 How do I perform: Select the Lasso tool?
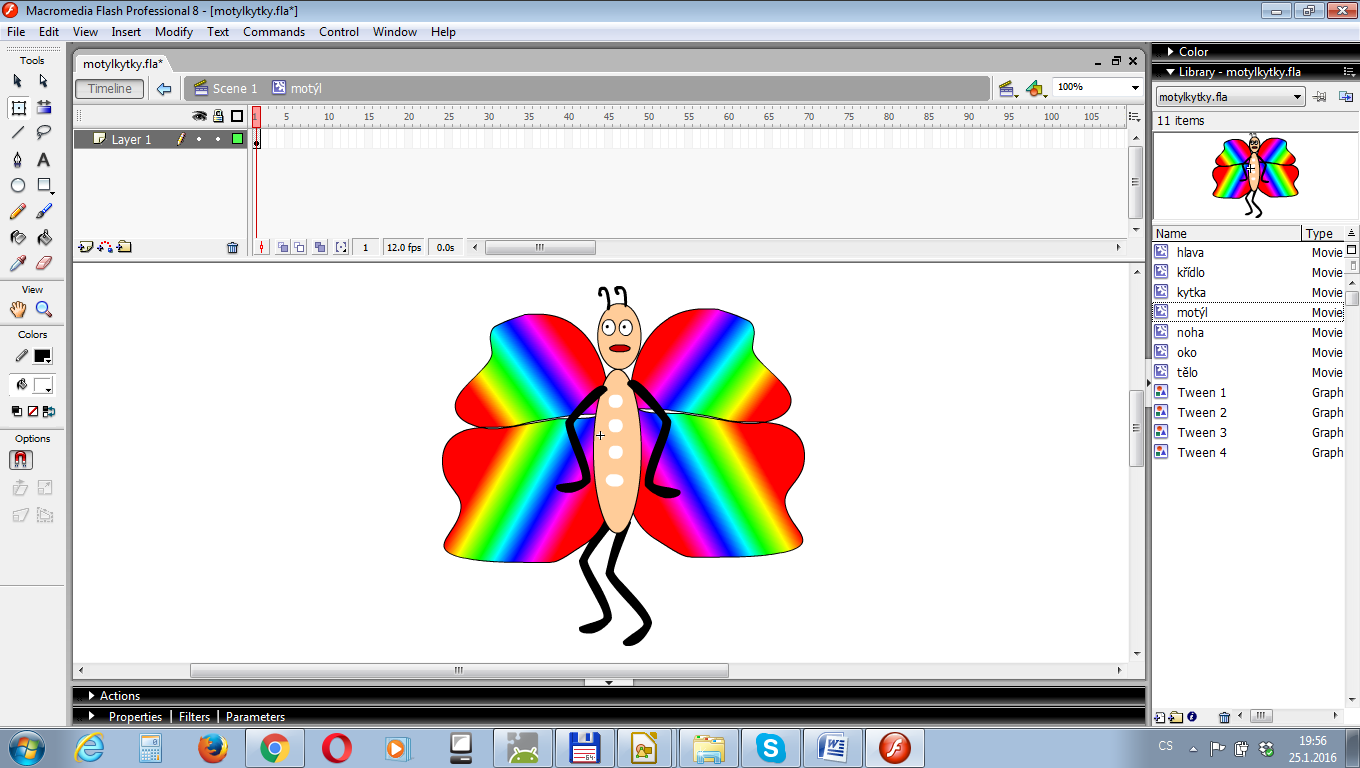pyautogui.click(x=44, y=133)
